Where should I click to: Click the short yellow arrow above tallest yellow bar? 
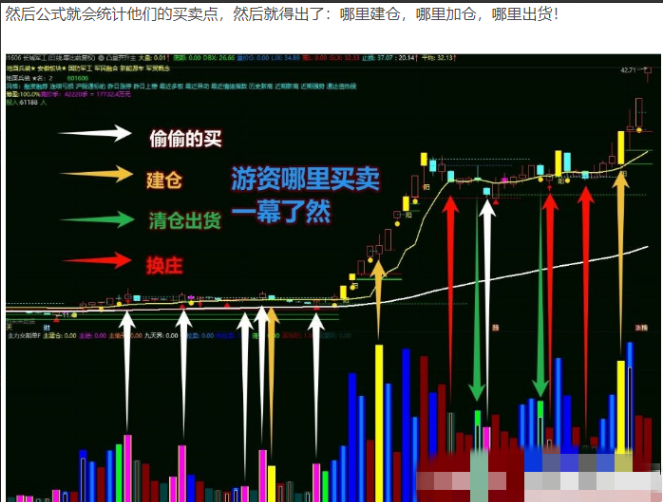pyautogui.click(x=378, y=298)
